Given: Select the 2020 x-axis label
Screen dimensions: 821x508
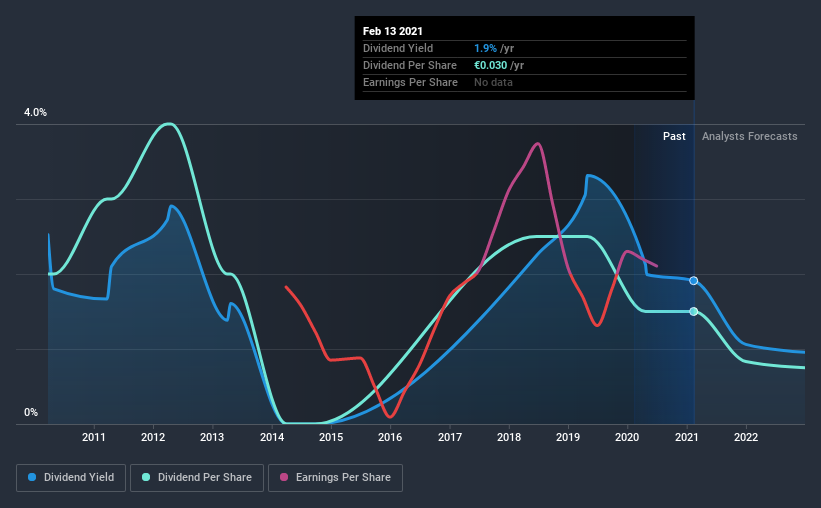Looking at the screenshot, I should 627,437.
